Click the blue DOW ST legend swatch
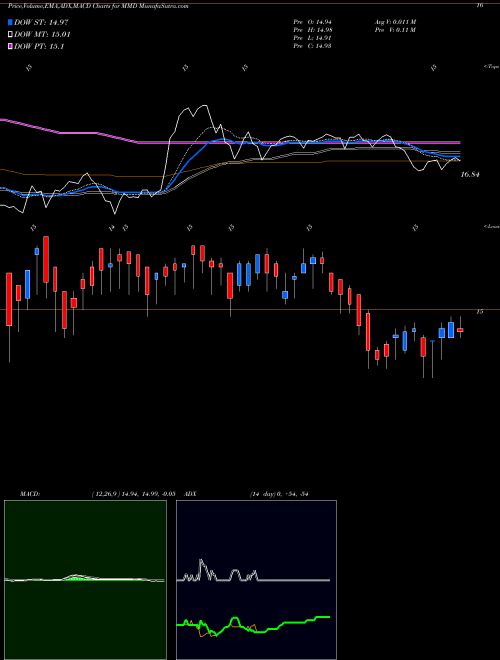This screenshot has width=500, height=660. 10,22
